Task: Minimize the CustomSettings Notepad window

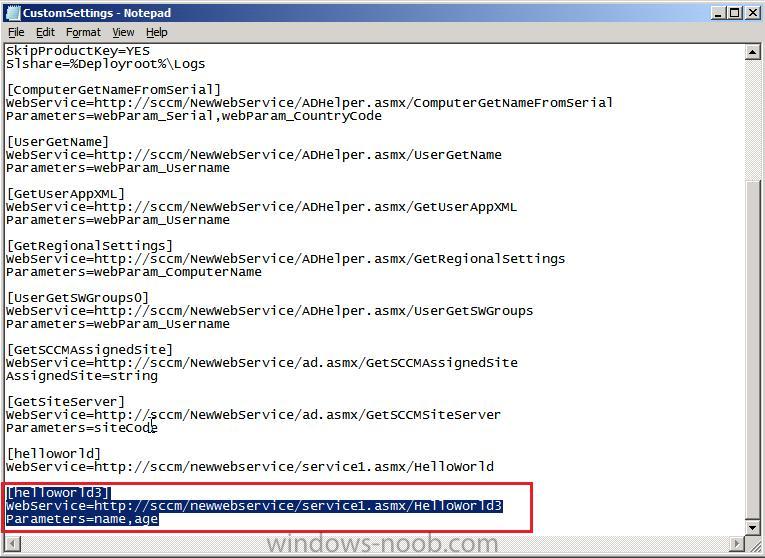Action: [717, 13]
